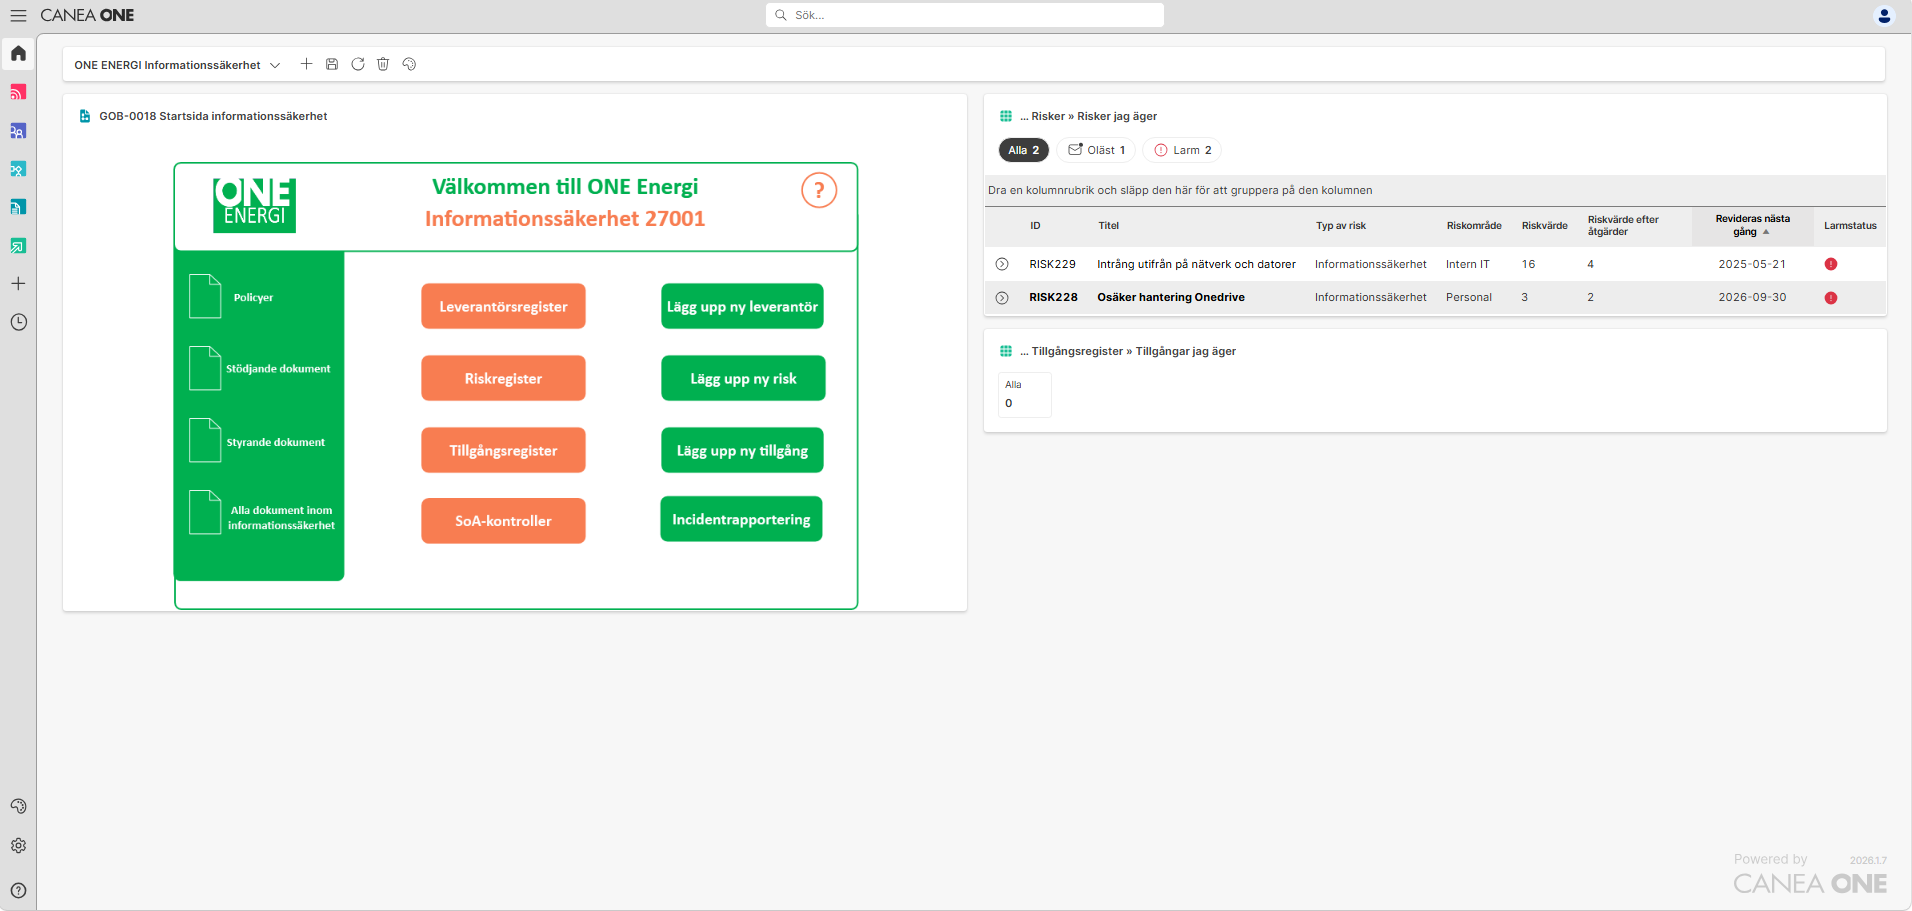Open the user profile avatar
This screenshot has height=911, width=1912.
coord(1884,15)
